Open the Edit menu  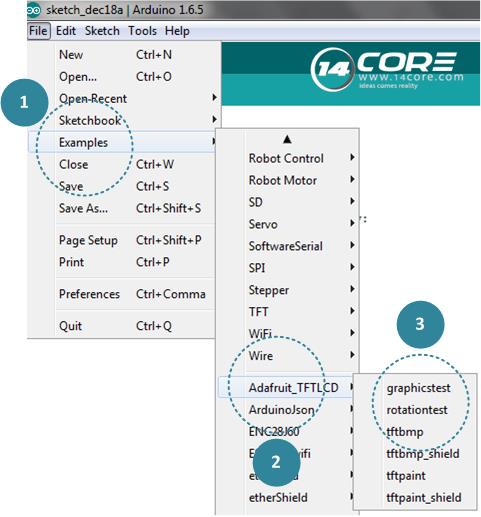(x=65, y=31)
